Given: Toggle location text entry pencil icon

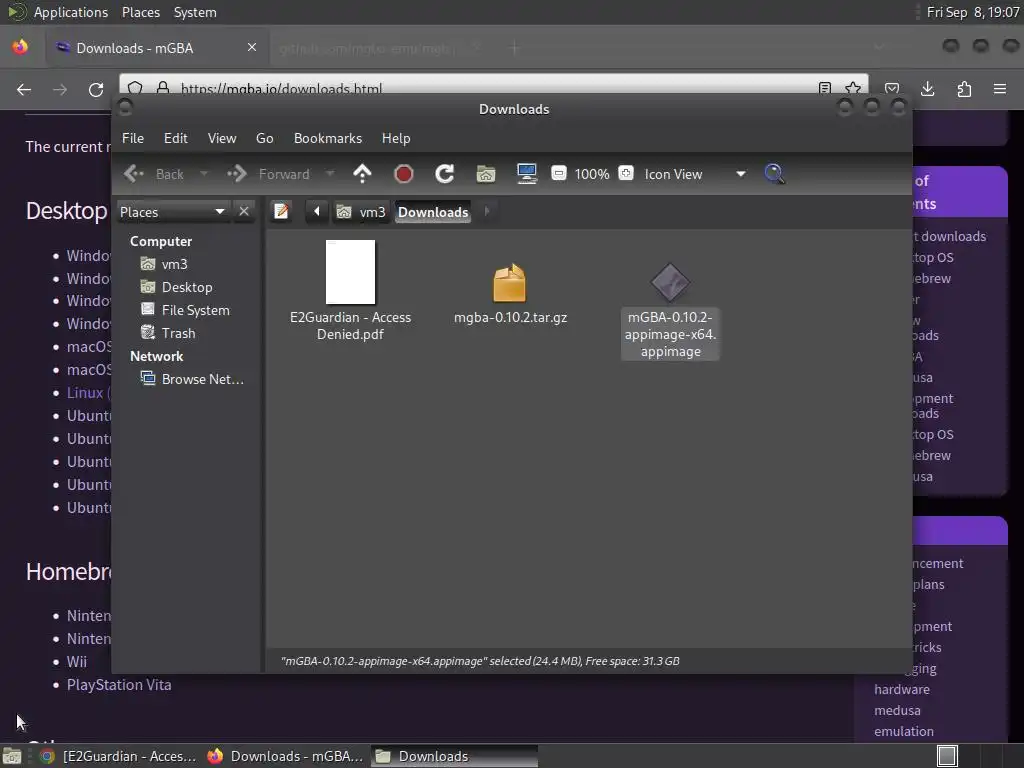Looking at the screenshot, I should pyautogui.click(x=281, y=212).
